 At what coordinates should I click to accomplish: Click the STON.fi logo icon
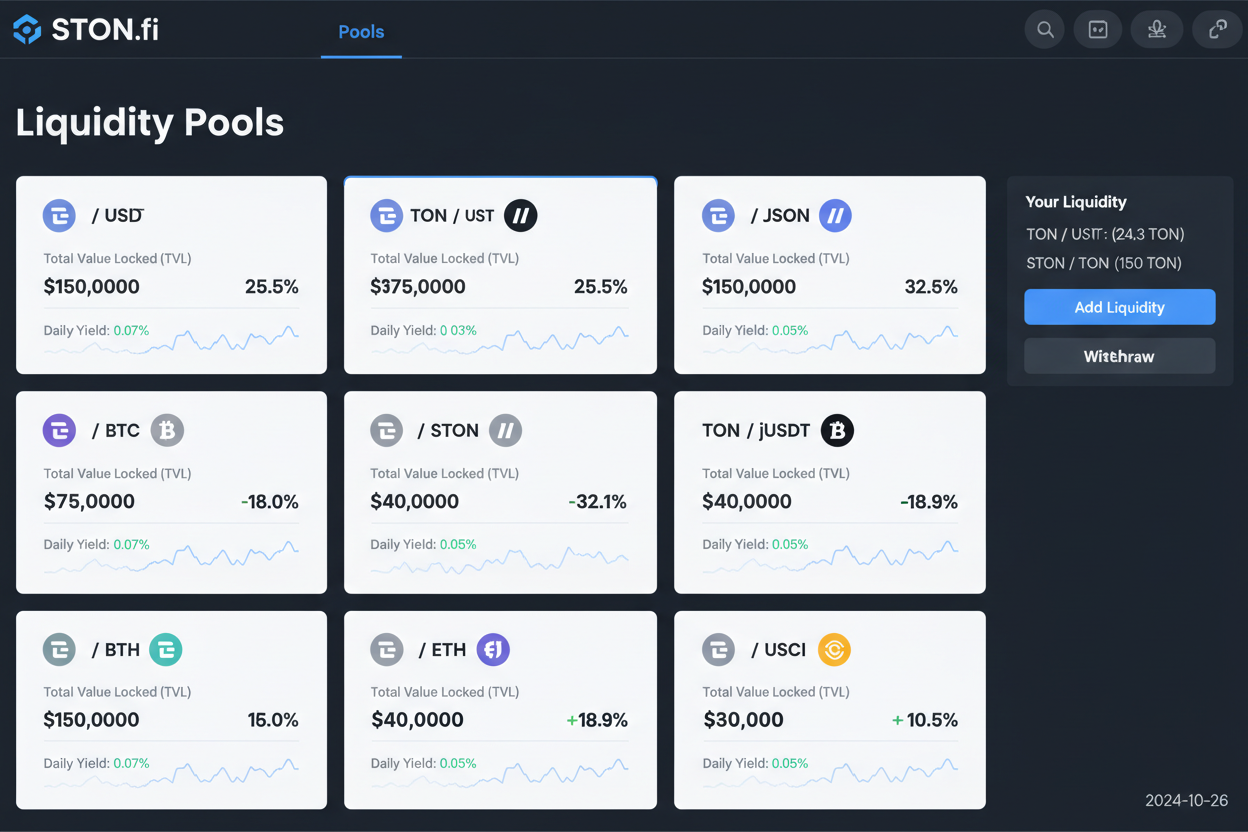(x=26, y=29)
